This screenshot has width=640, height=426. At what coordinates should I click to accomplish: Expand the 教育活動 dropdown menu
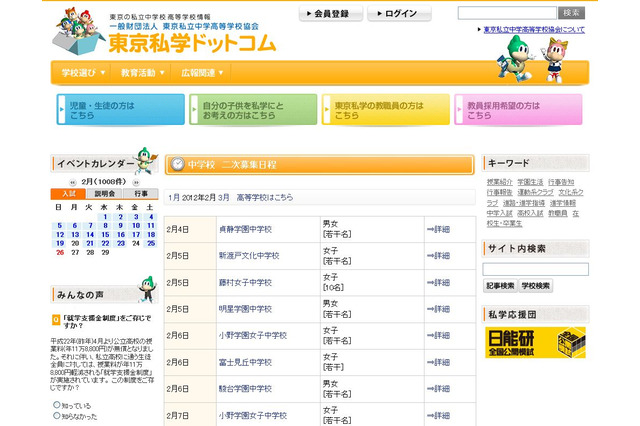(x=142, y=73)
